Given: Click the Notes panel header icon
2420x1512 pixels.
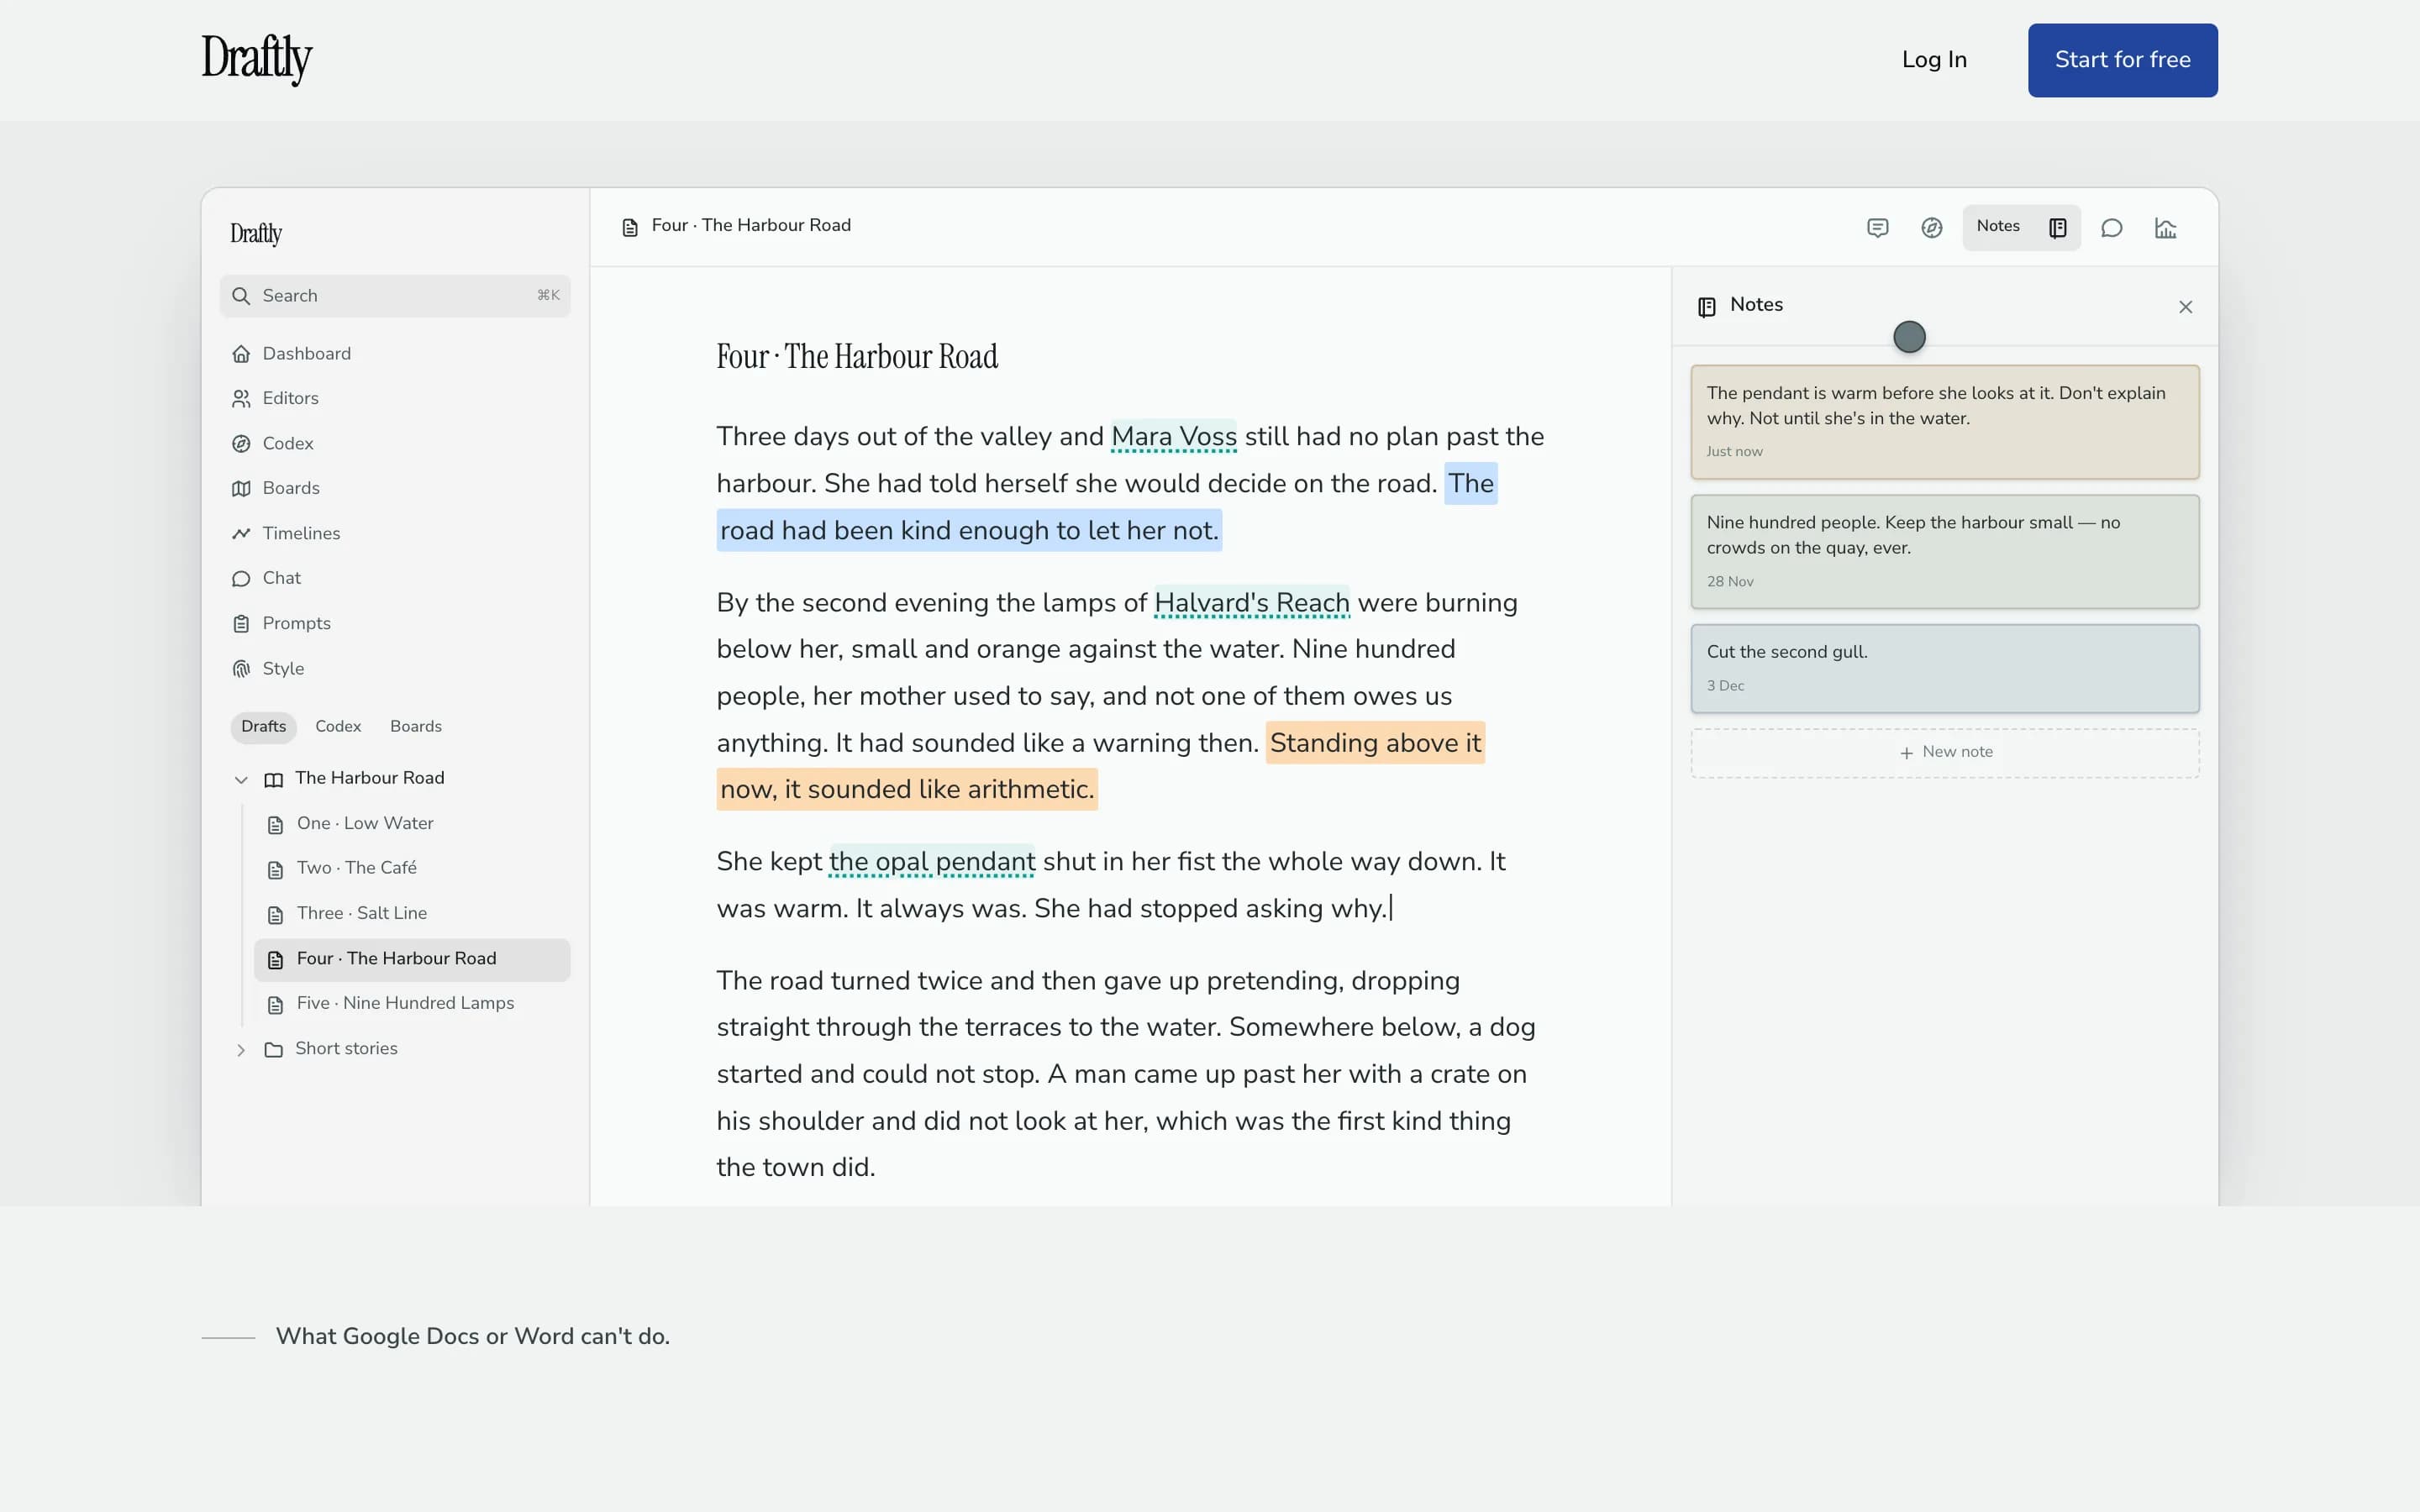Looking at the screenshot, I should (1707, 307).
